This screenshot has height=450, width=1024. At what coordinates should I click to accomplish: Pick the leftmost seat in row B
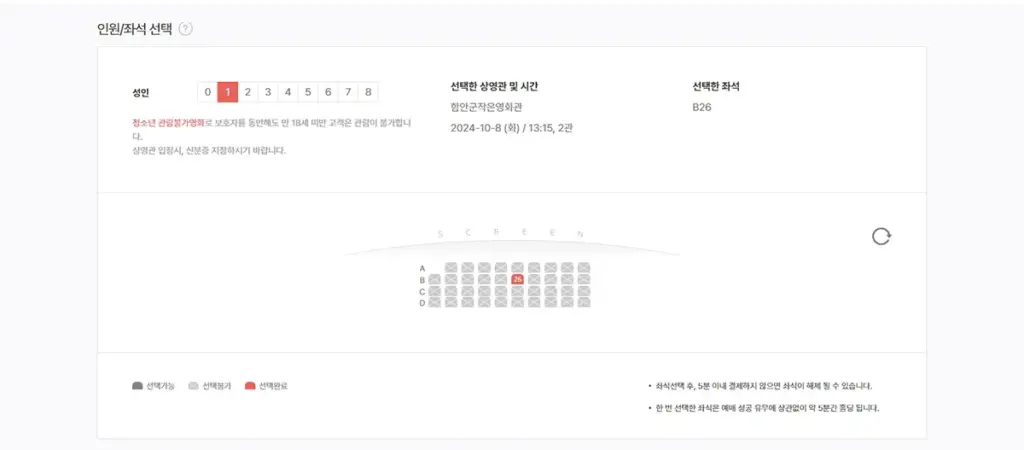[x=435, y=280]
